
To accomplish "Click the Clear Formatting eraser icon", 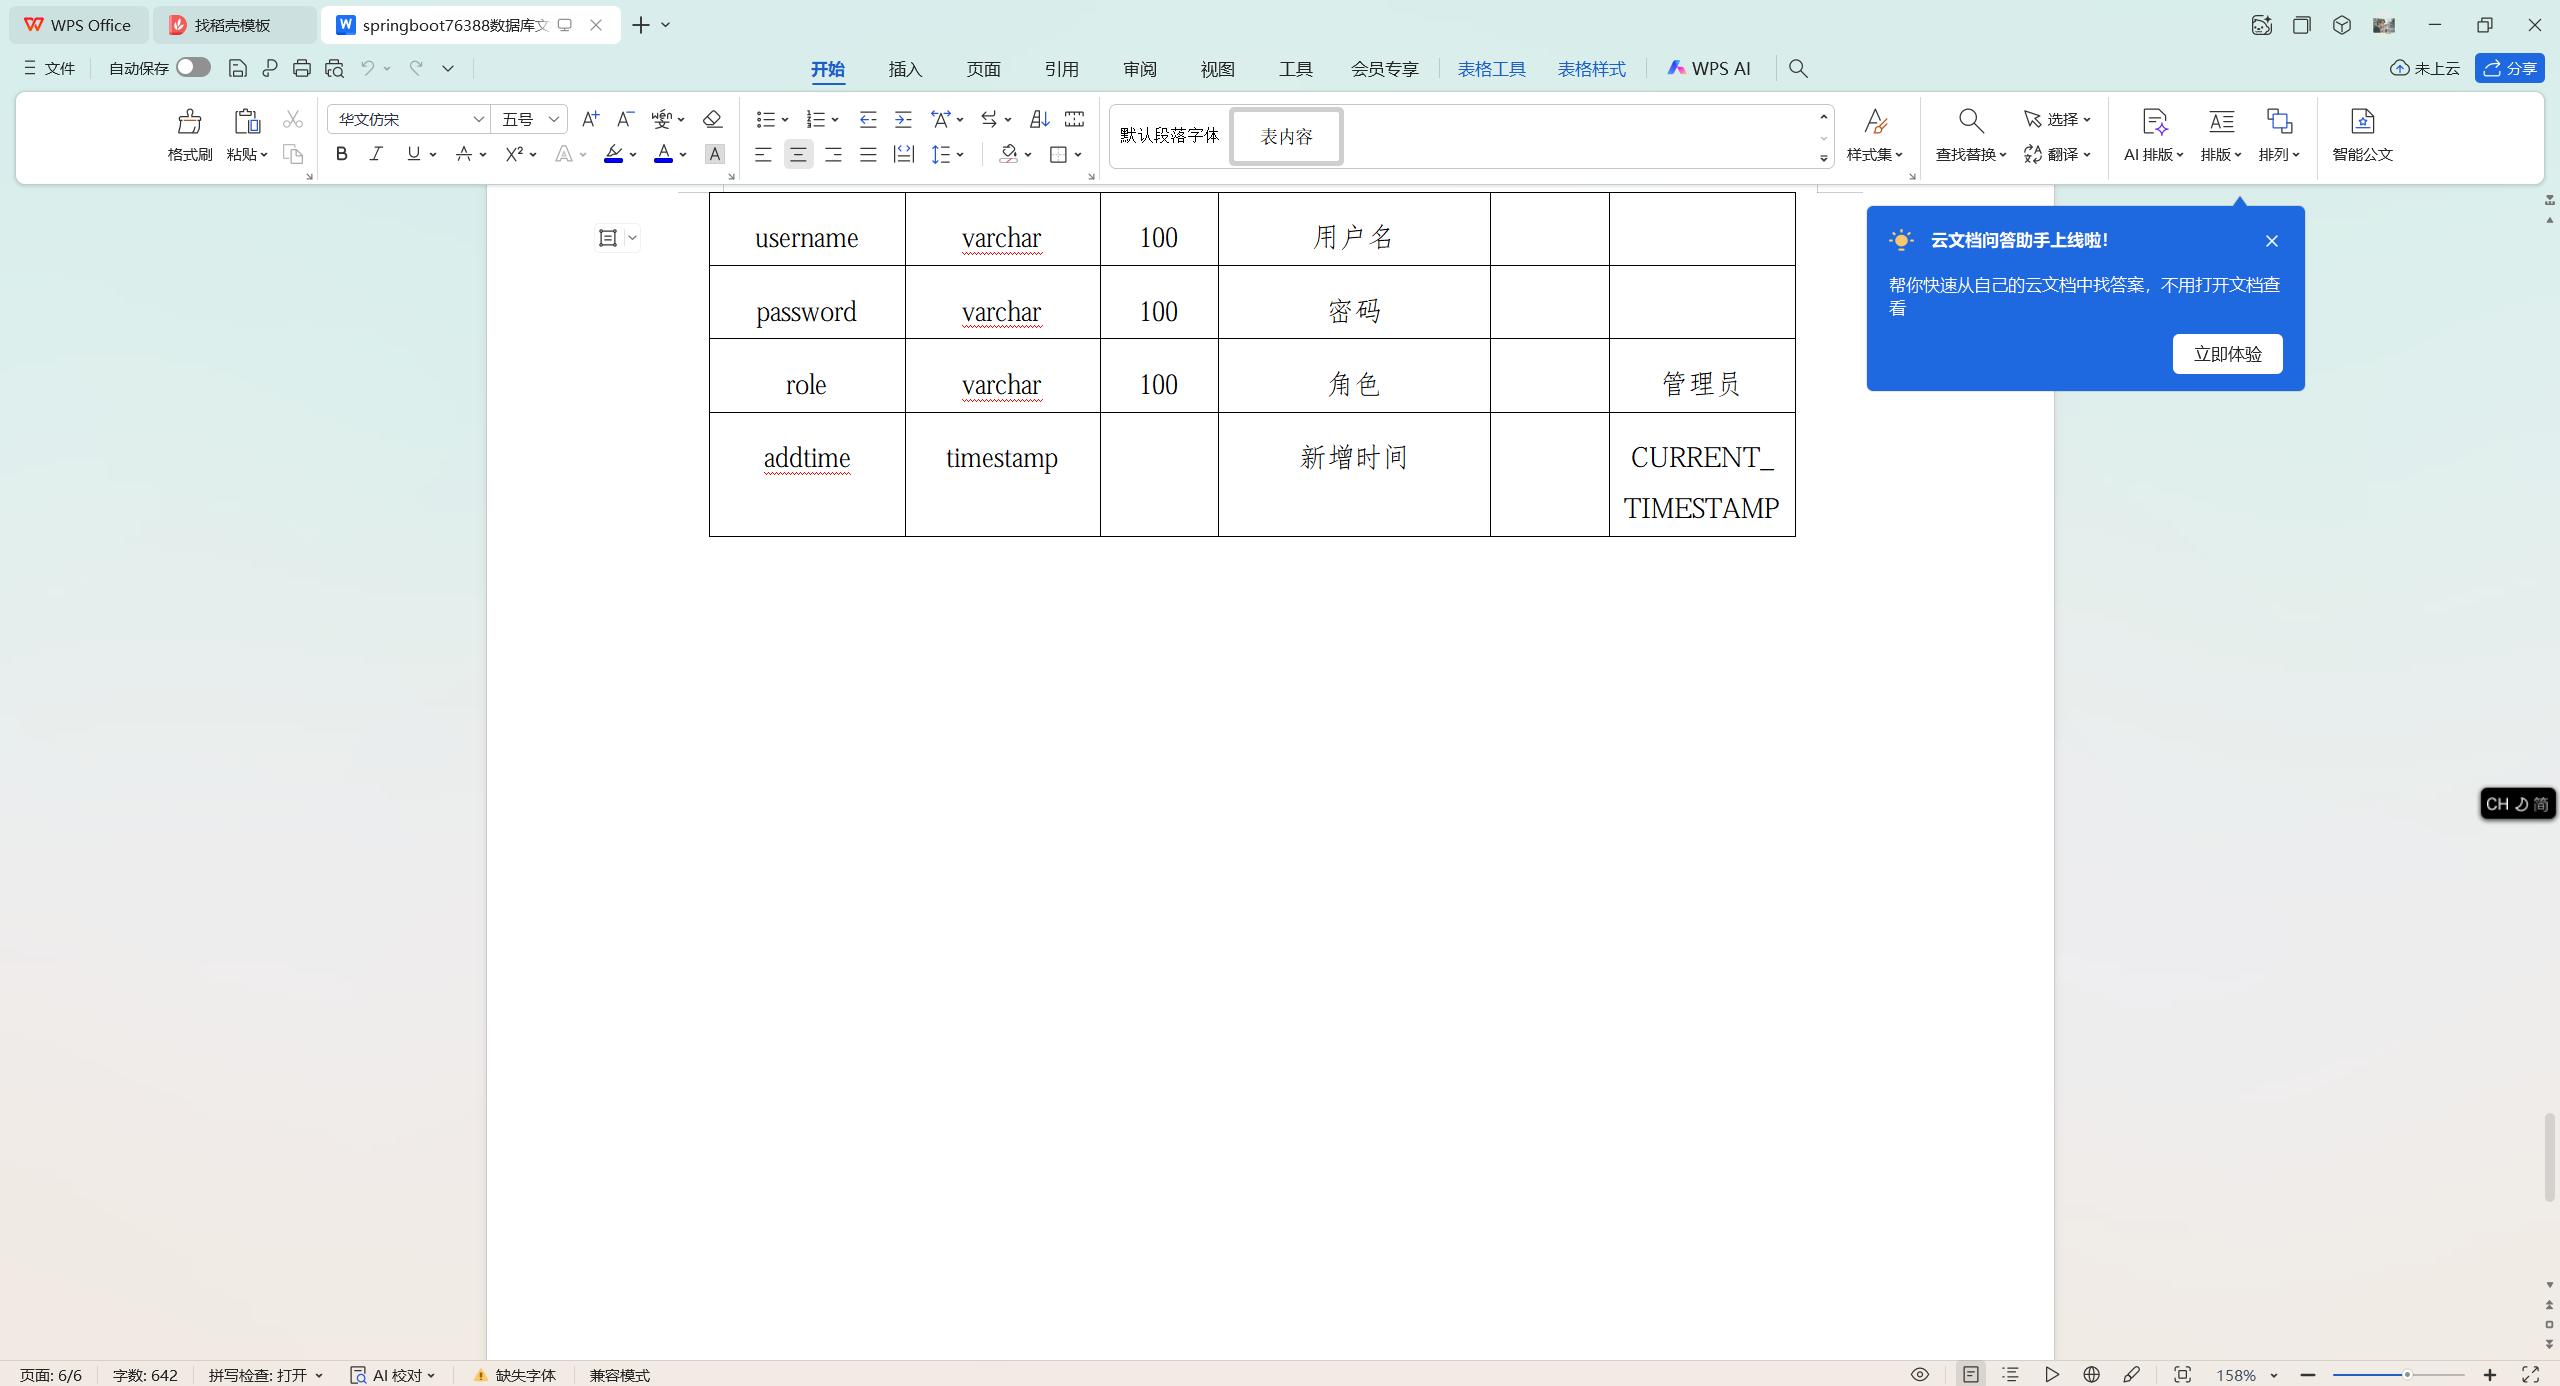I will 711,119.
